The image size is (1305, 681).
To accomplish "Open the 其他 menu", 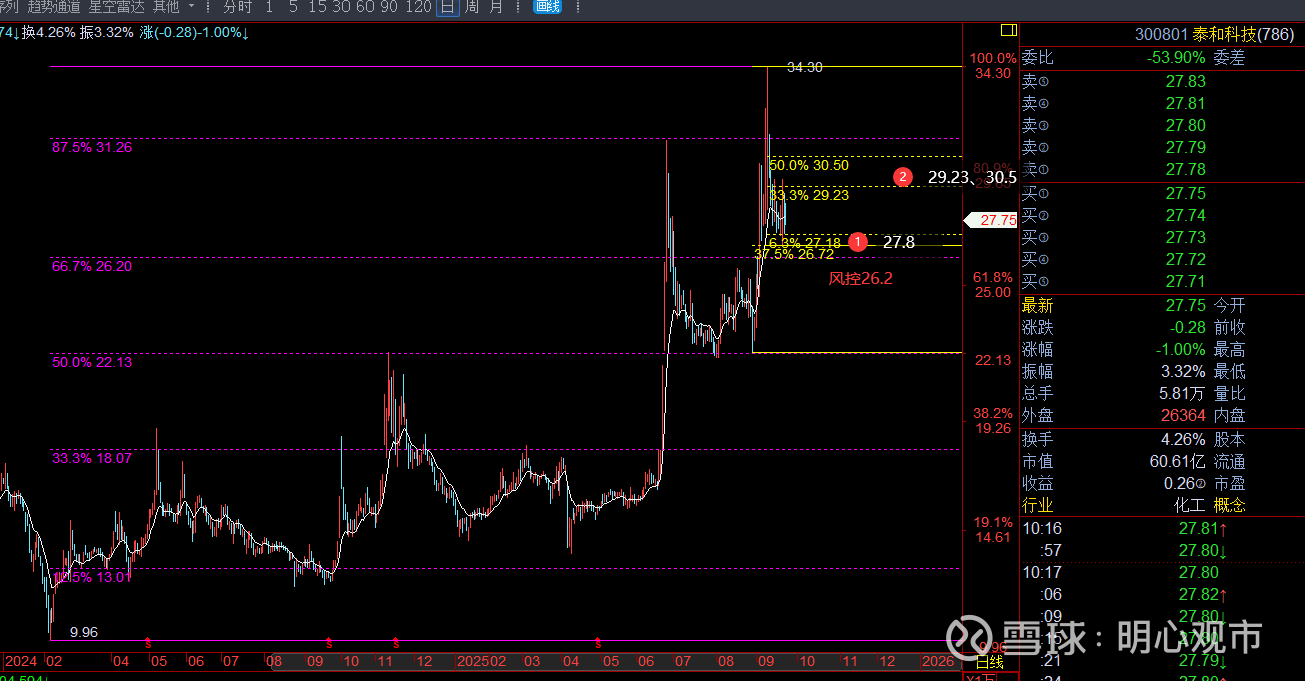I will pyautogui.click(x=166, y=7).
